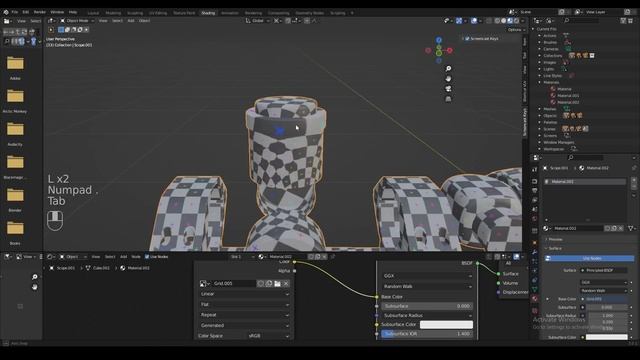
Task: Click the viewport zoom magnifier icon
Action: coord(448,69)
